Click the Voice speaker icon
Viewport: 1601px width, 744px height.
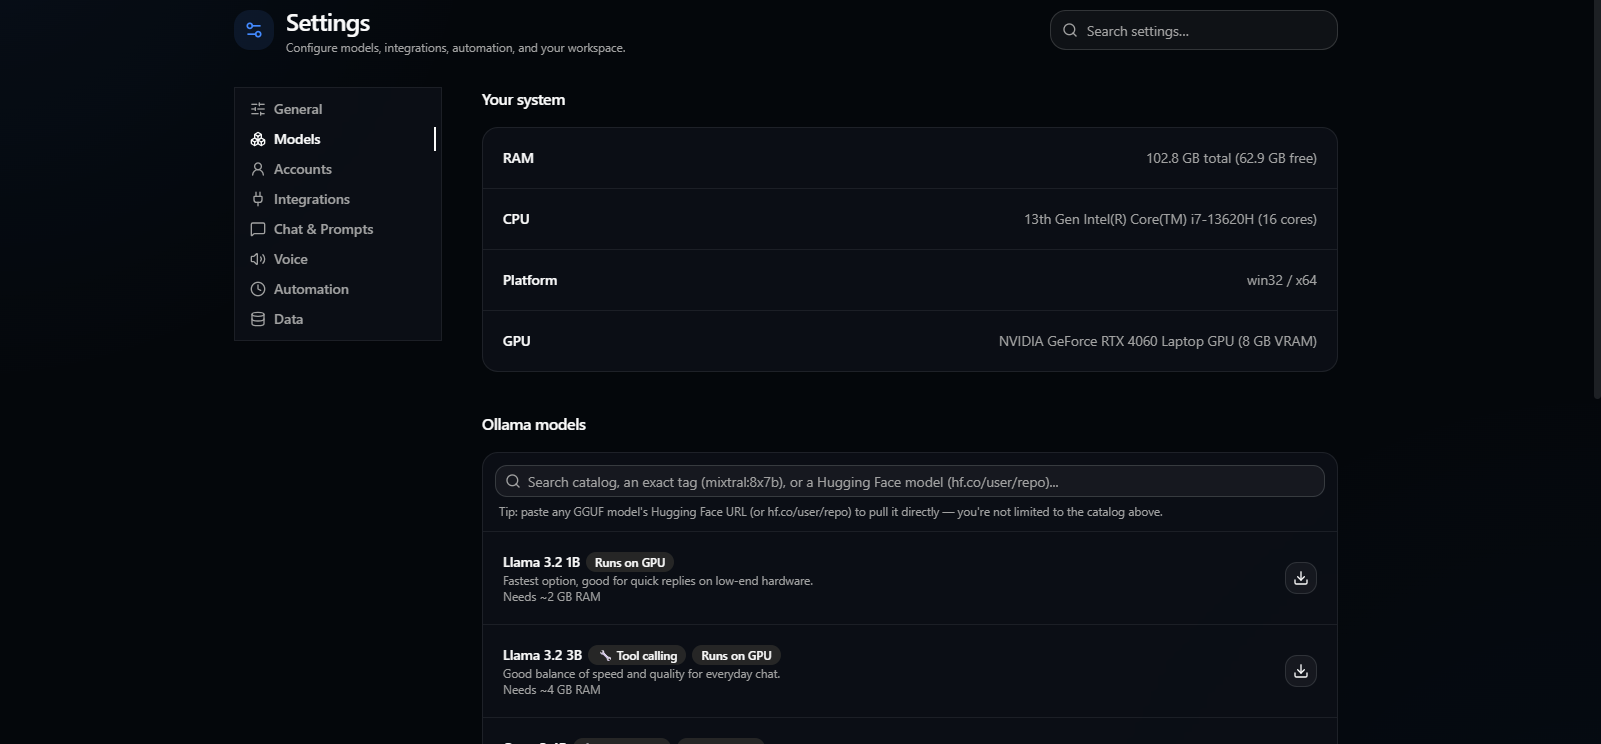(258, 259)
